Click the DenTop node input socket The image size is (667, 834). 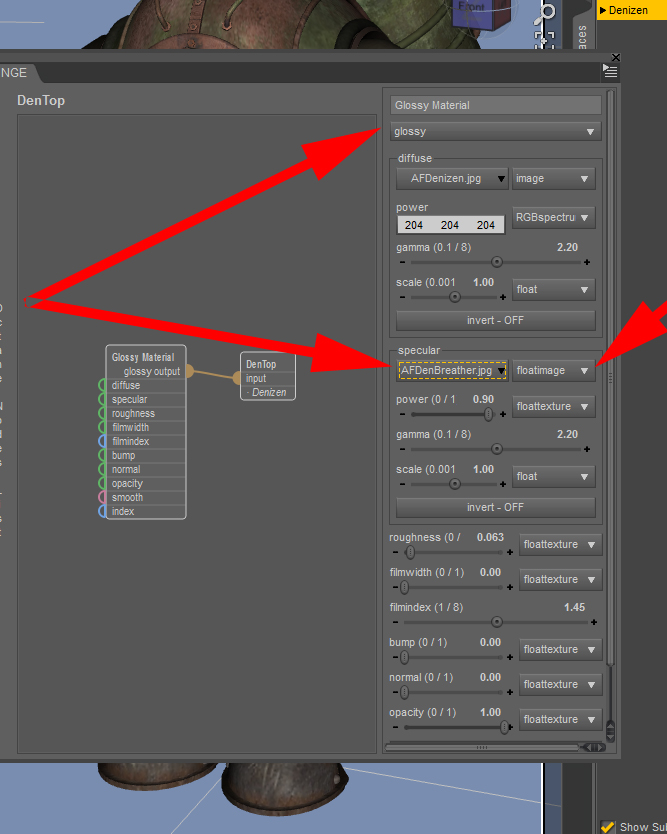pos(237,378)
